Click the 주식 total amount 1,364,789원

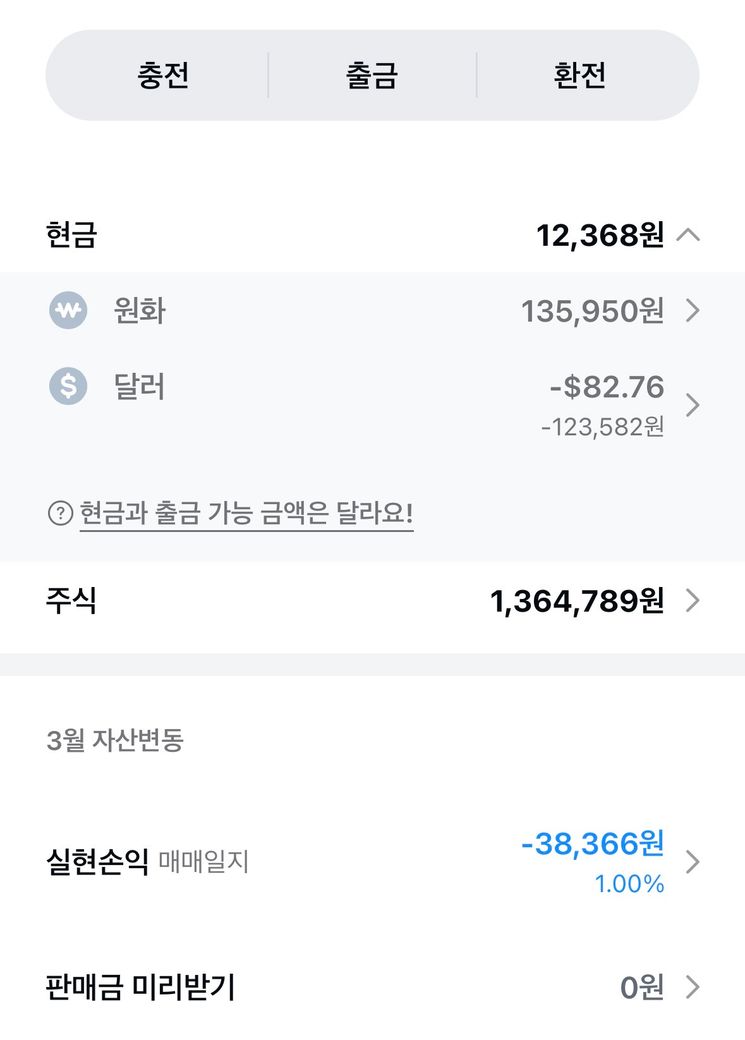576,601
